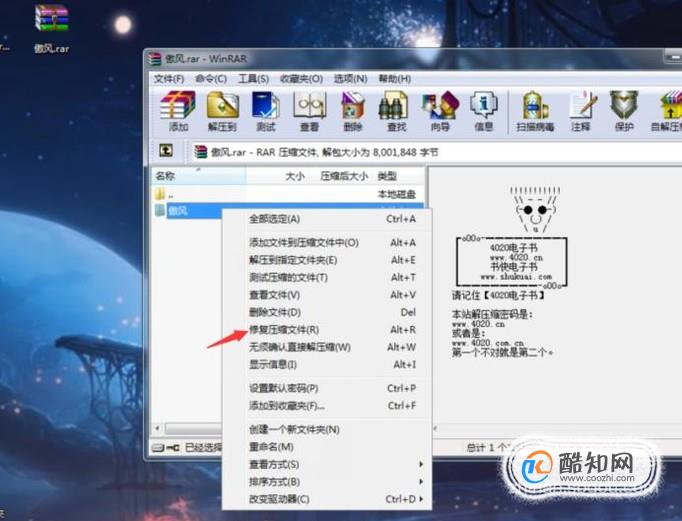This screenshot has height=521, width=682.
Task: Open the 文件(F) menu
Action: [169, 79]
